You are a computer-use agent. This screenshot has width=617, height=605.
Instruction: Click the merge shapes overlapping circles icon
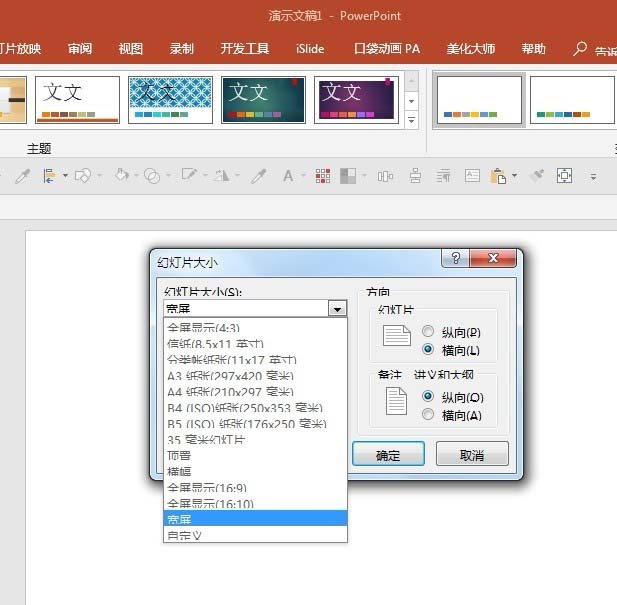[152, 175]
